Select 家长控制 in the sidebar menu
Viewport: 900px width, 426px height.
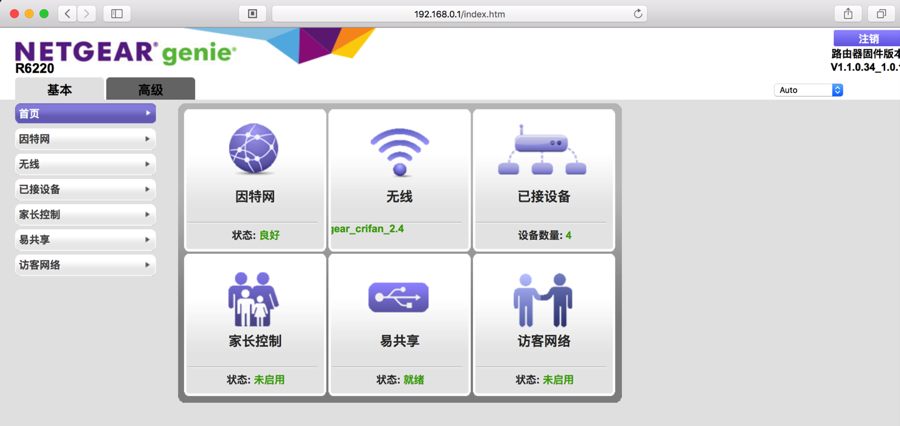[86, 215]
